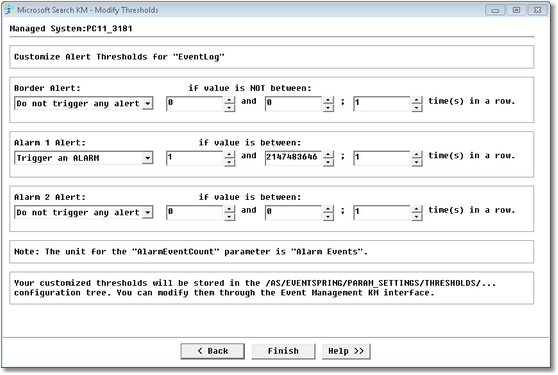This screenshot has height=375, width=558.
Task: Increase Alarm 2 upper value with up arrow
Action: point(328,209)
